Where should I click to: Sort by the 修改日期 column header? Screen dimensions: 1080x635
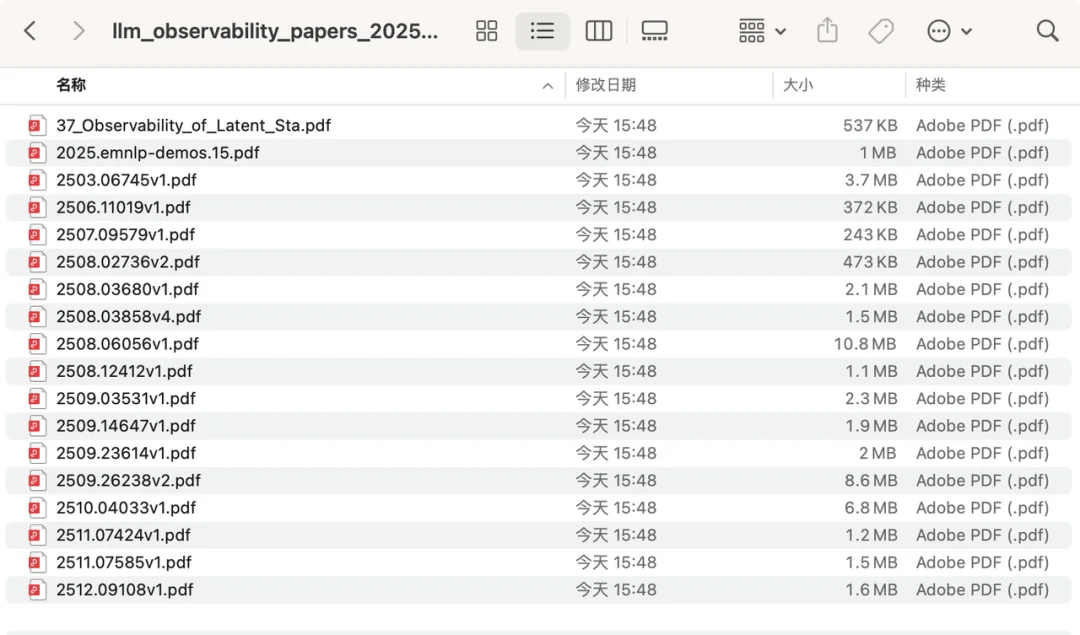point(605,85)
